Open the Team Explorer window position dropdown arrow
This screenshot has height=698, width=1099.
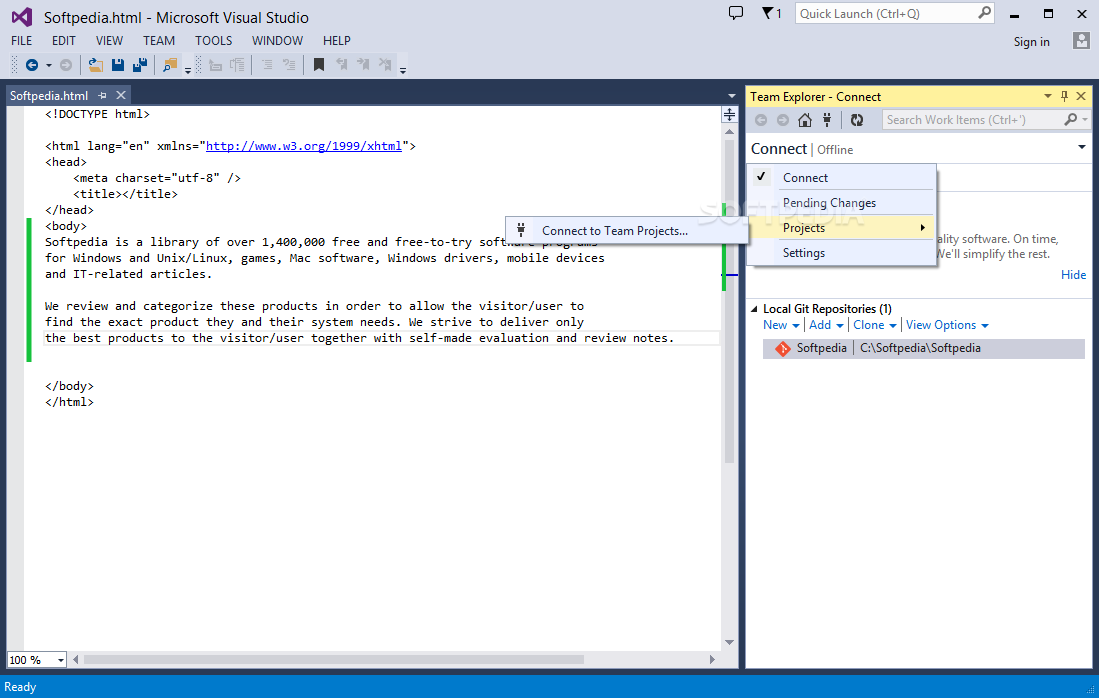pos(1048,96)
